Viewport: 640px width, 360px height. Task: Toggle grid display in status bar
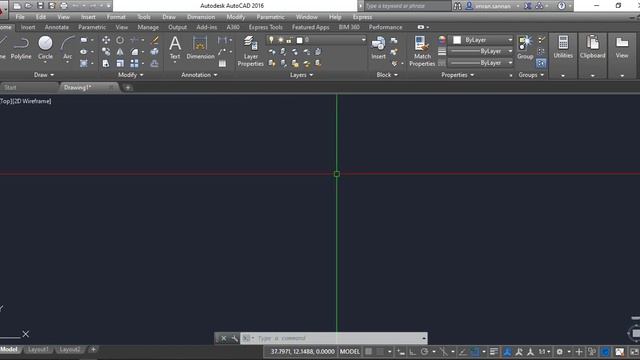[369, 351]
